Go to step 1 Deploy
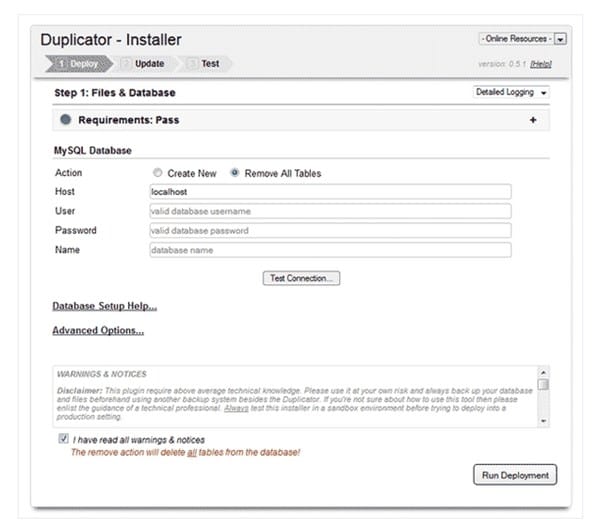Screen dimensions: 600x530 79,64
